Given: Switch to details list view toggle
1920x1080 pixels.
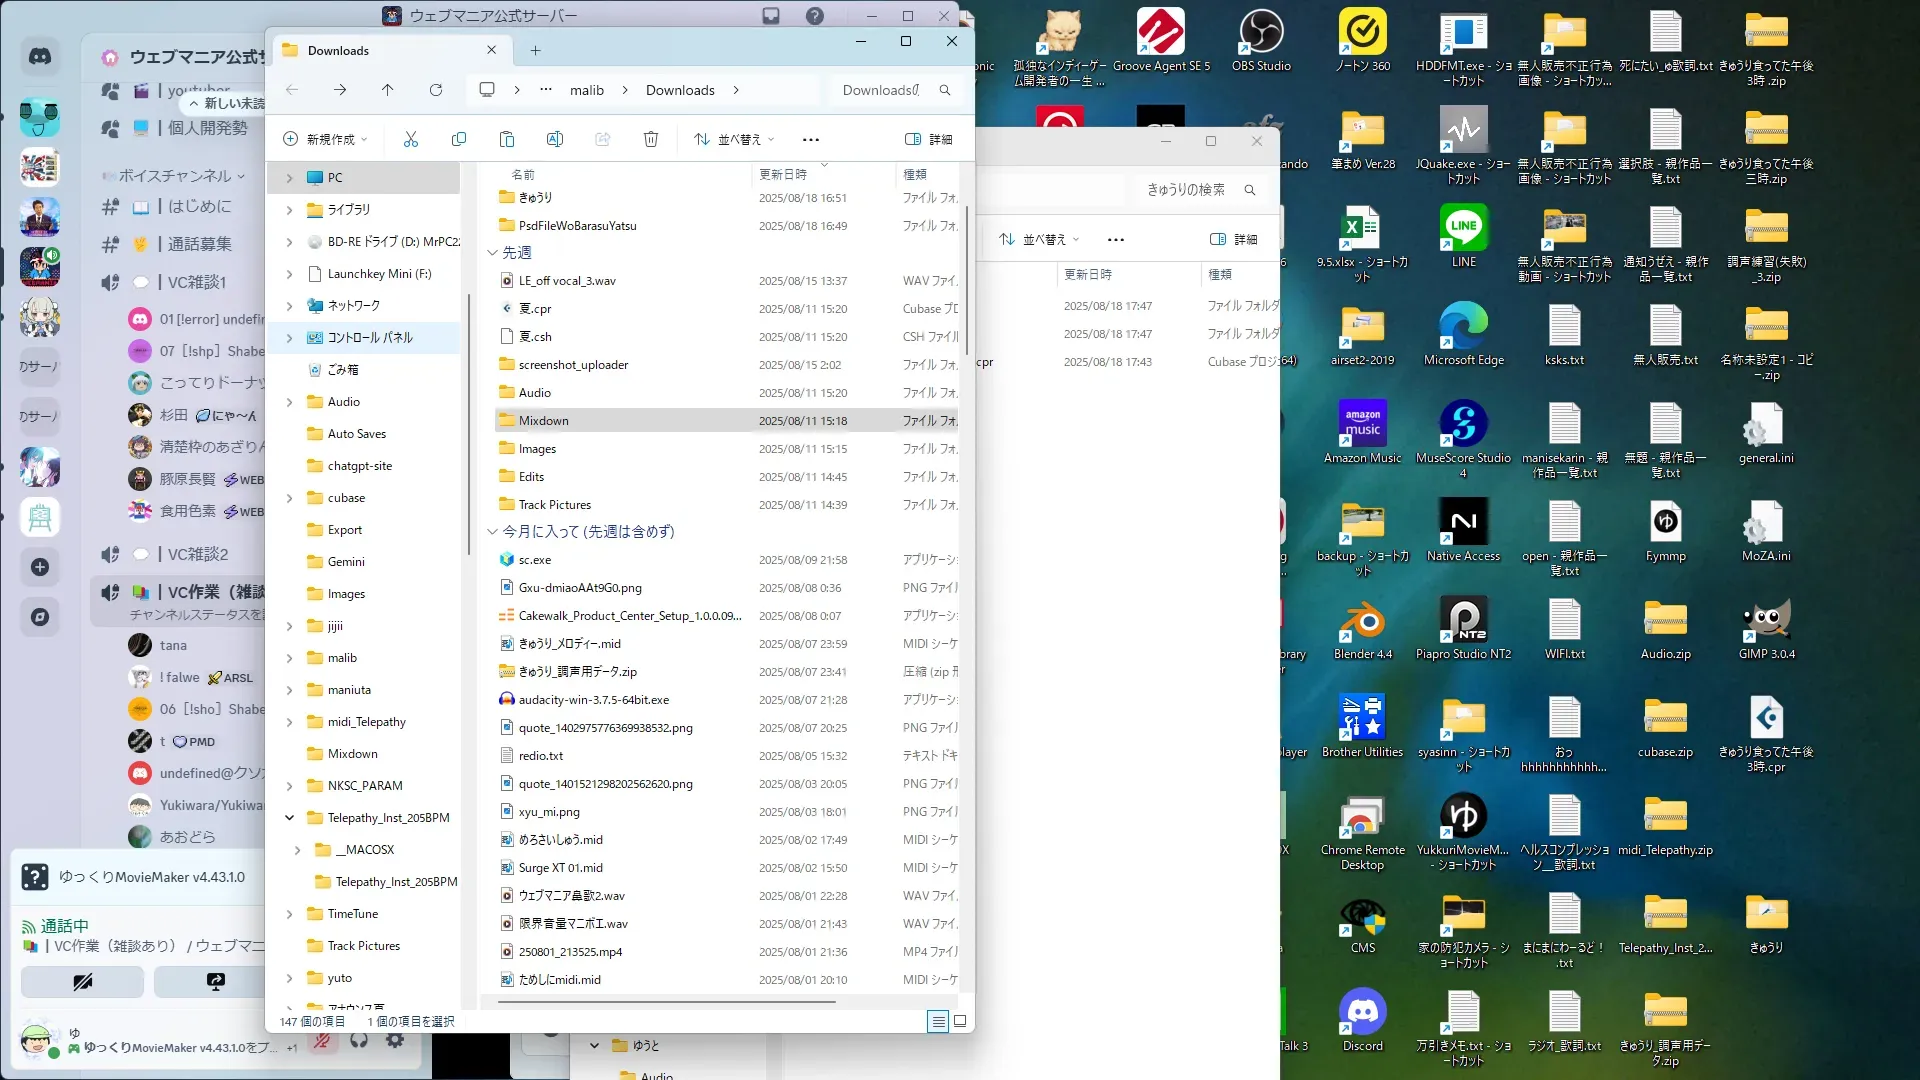Looking at the screenshot, I should coord(938,1021).
